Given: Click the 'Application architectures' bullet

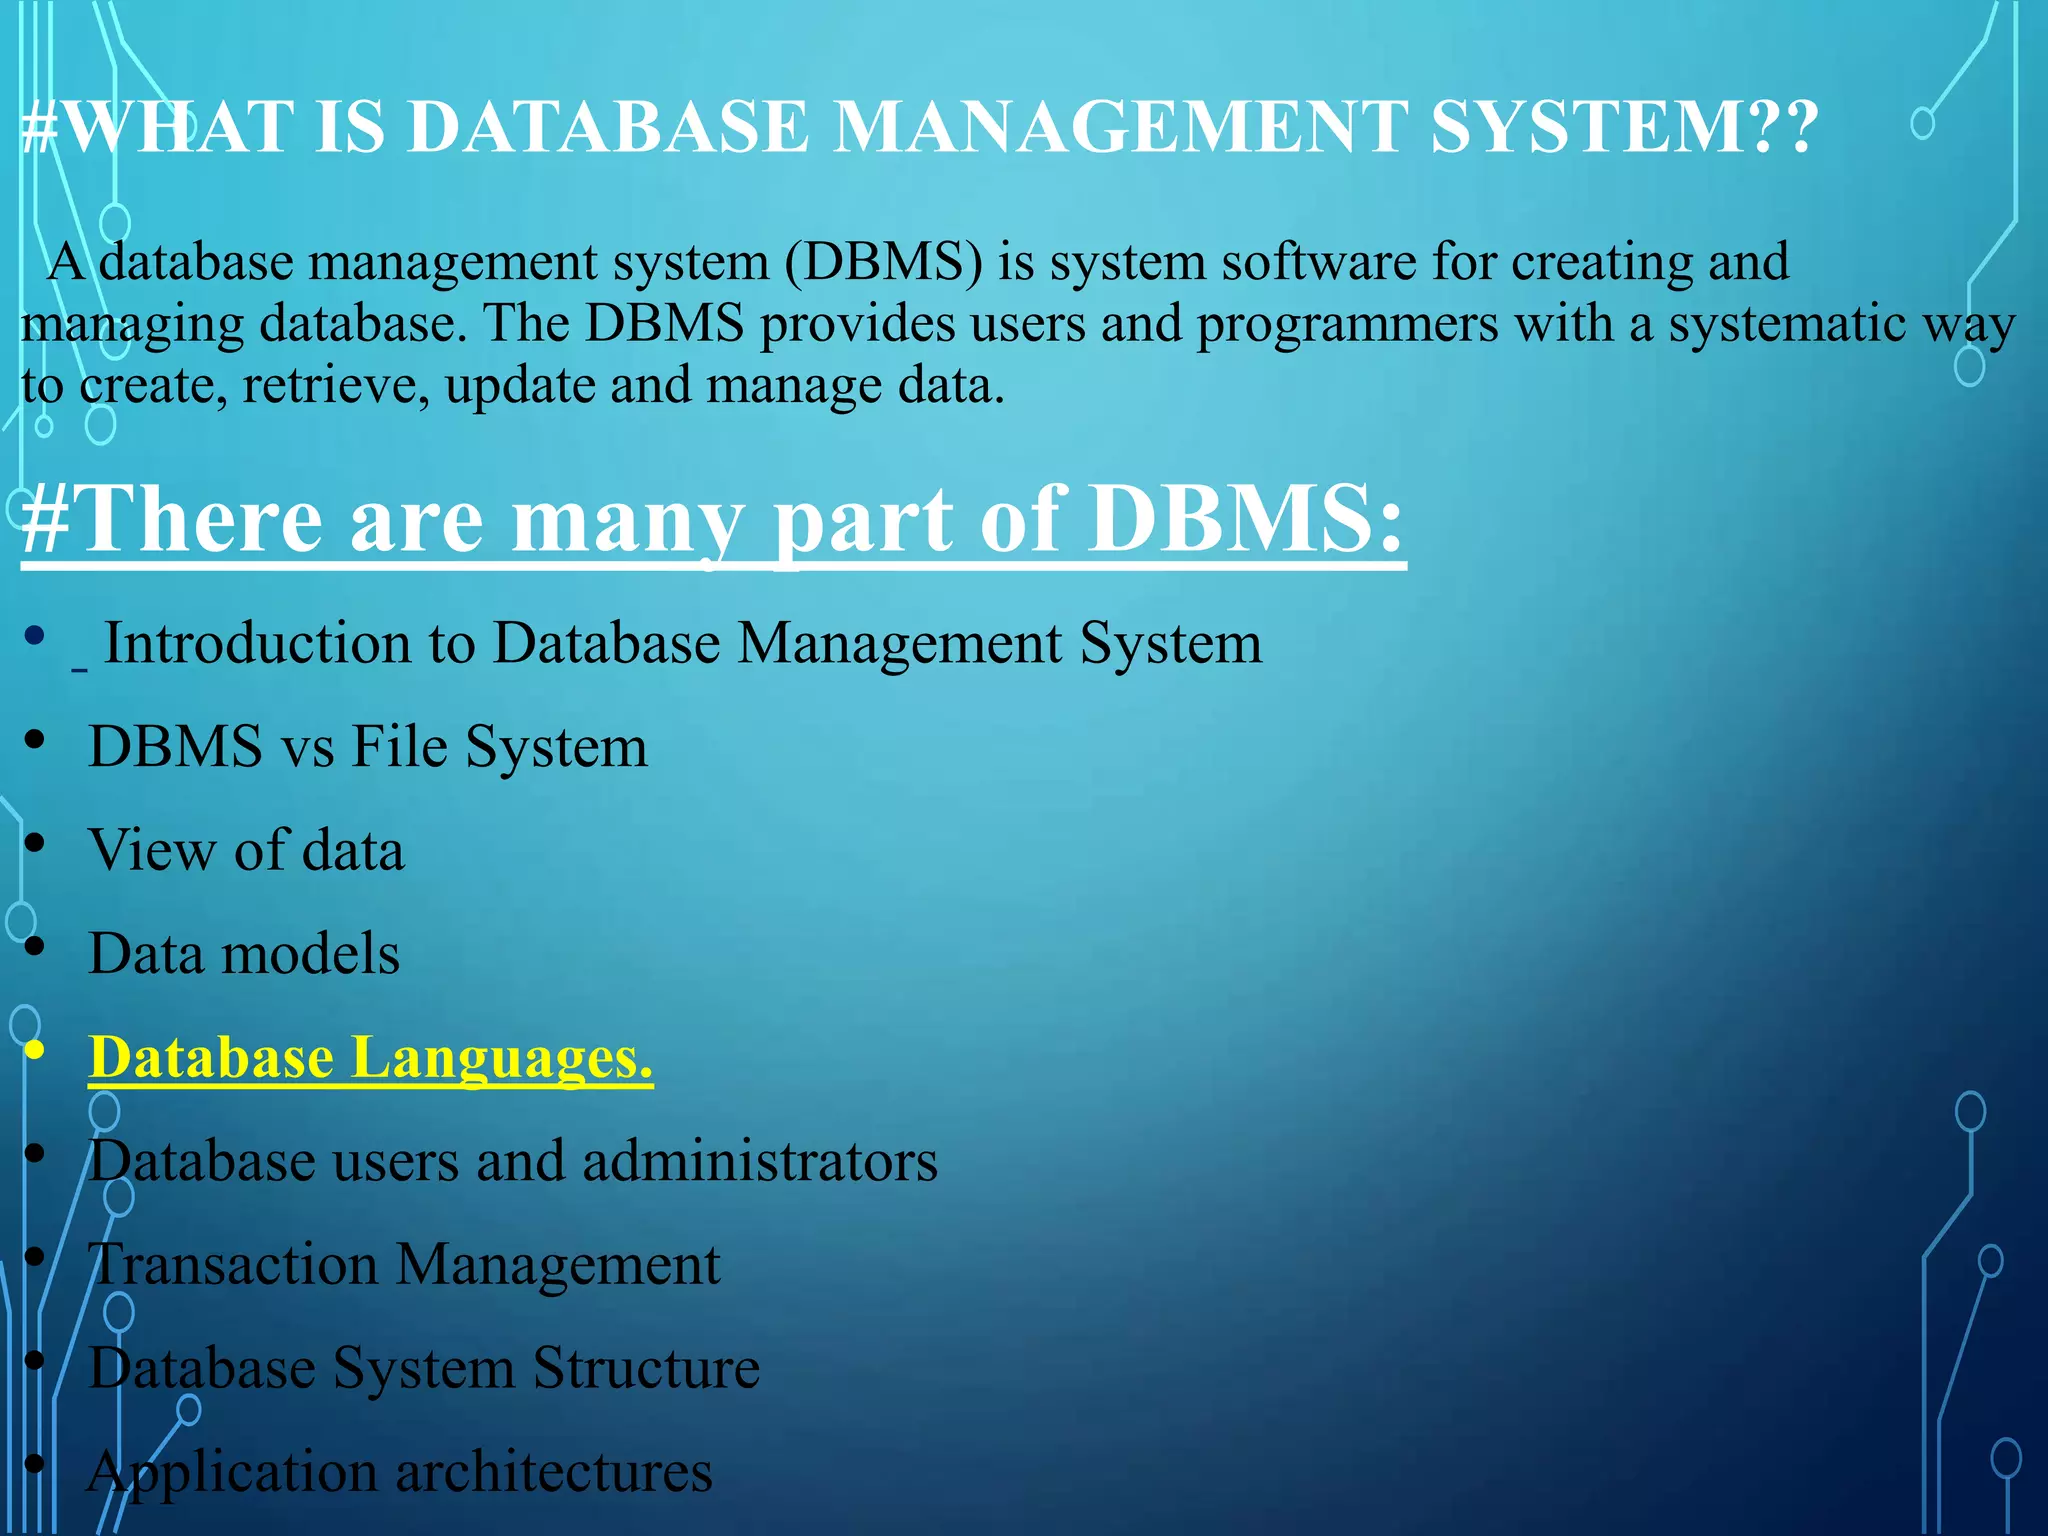Looking at the screenshot, I should pos(400,1471).
